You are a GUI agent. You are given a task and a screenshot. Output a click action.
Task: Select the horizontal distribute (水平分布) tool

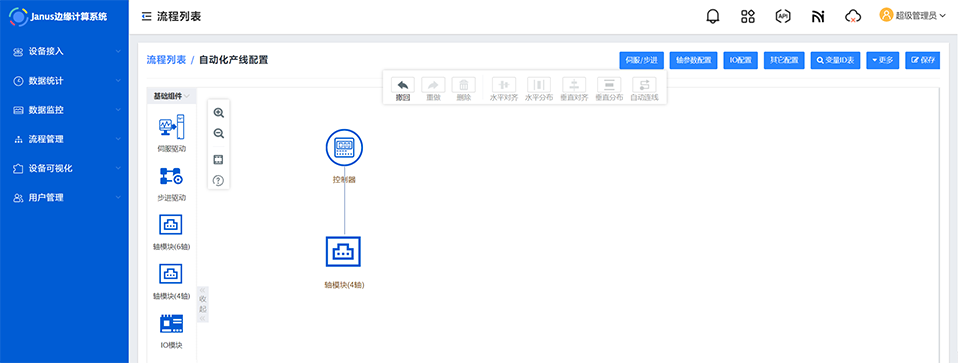539,85
